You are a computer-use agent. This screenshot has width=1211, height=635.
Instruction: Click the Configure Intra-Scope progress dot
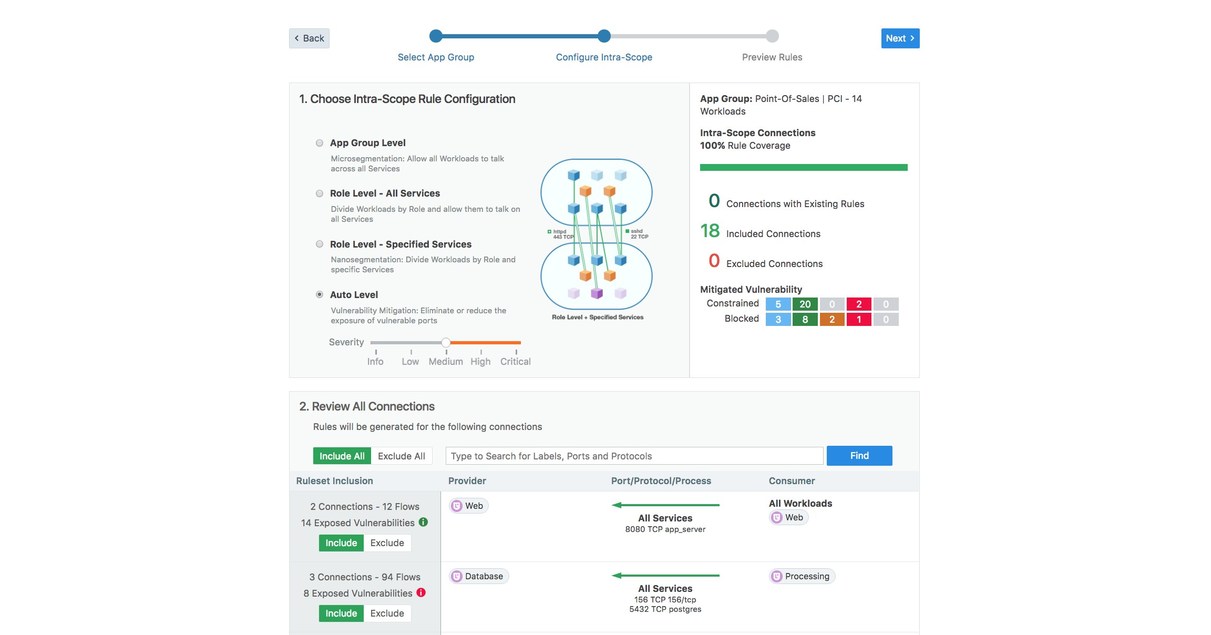click(603, 35)
